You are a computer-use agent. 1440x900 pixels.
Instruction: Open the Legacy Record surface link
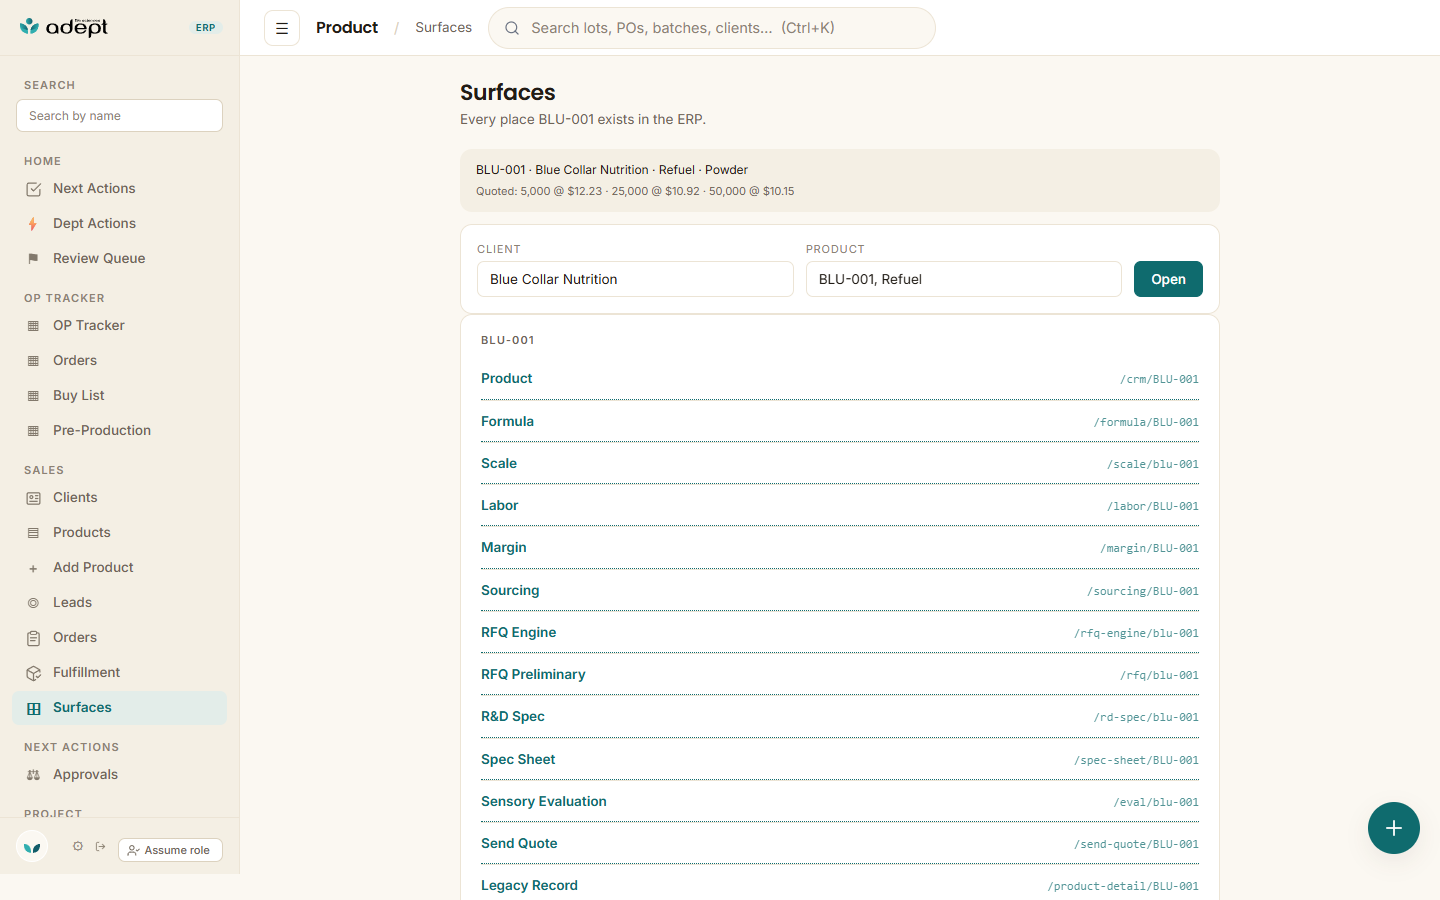529,885
